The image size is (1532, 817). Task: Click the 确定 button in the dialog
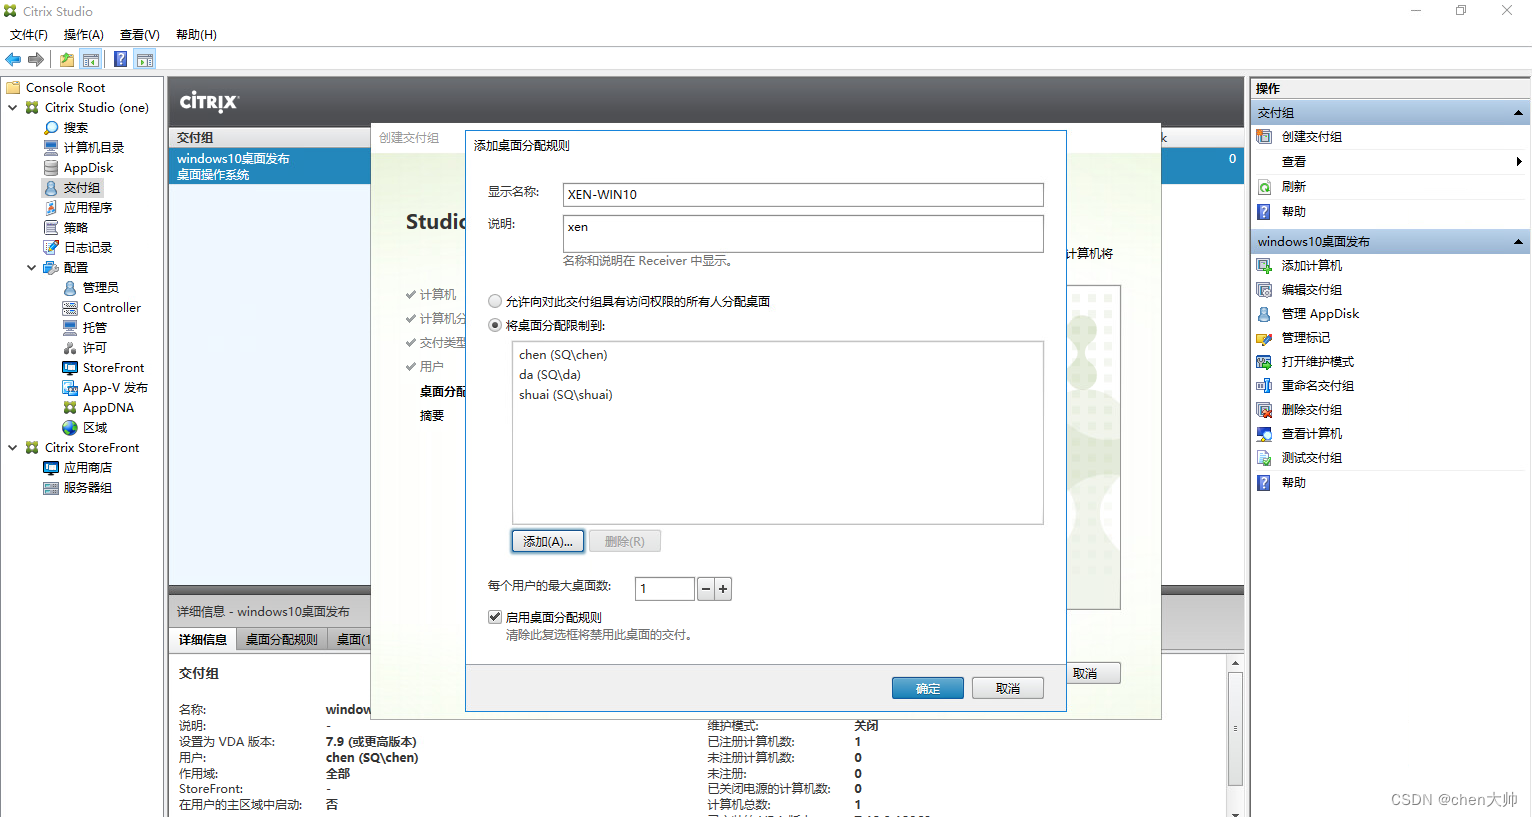coord(928,688)
